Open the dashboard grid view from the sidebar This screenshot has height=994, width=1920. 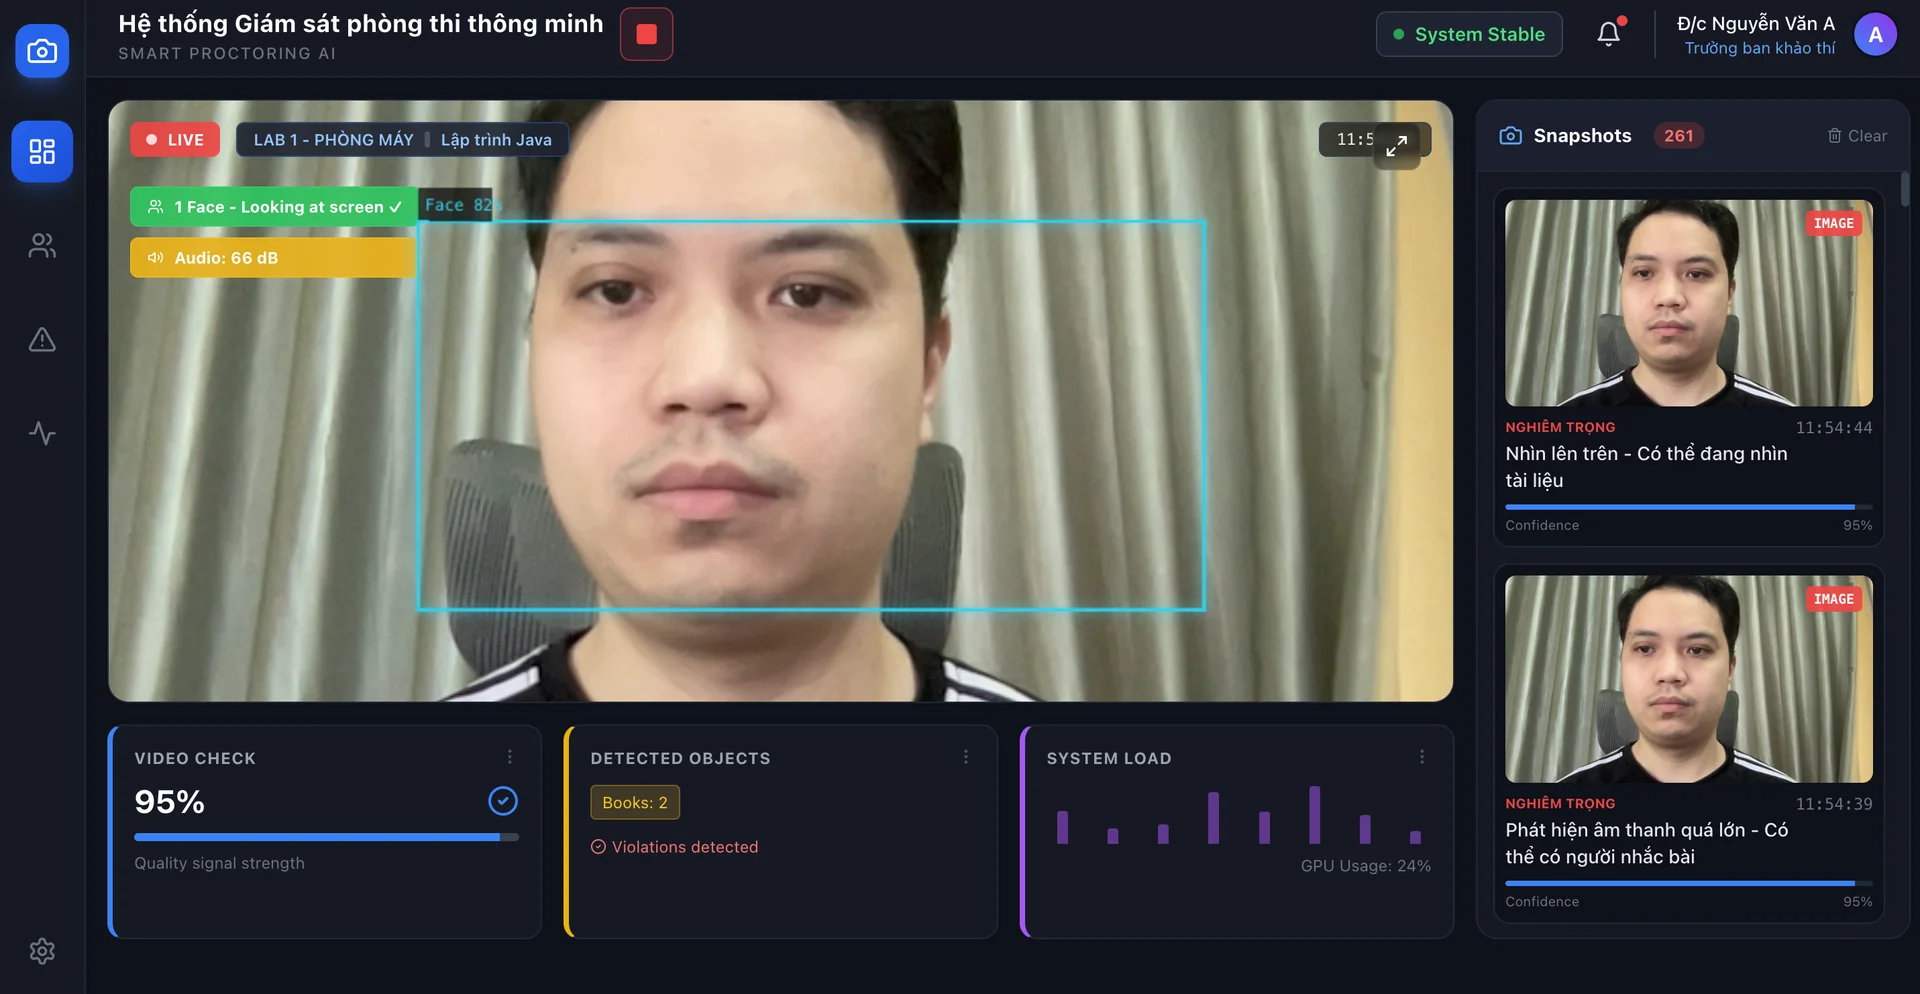41,151
